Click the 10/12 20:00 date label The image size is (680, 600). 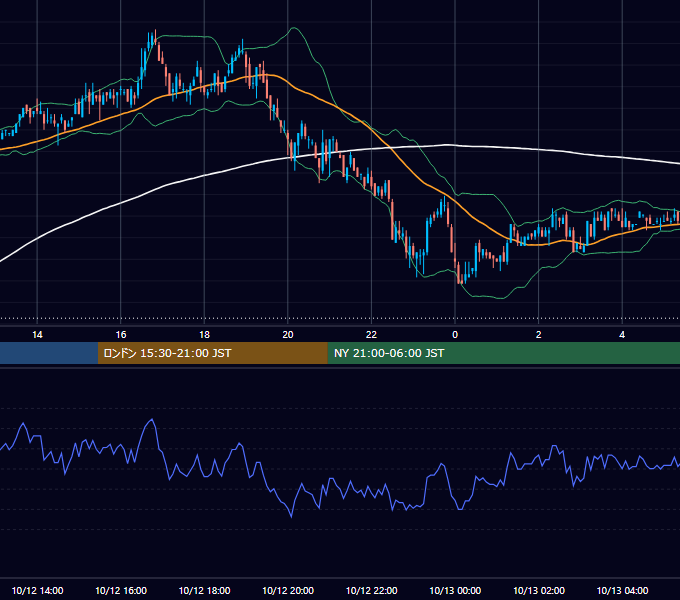click(x=288, y=590)
